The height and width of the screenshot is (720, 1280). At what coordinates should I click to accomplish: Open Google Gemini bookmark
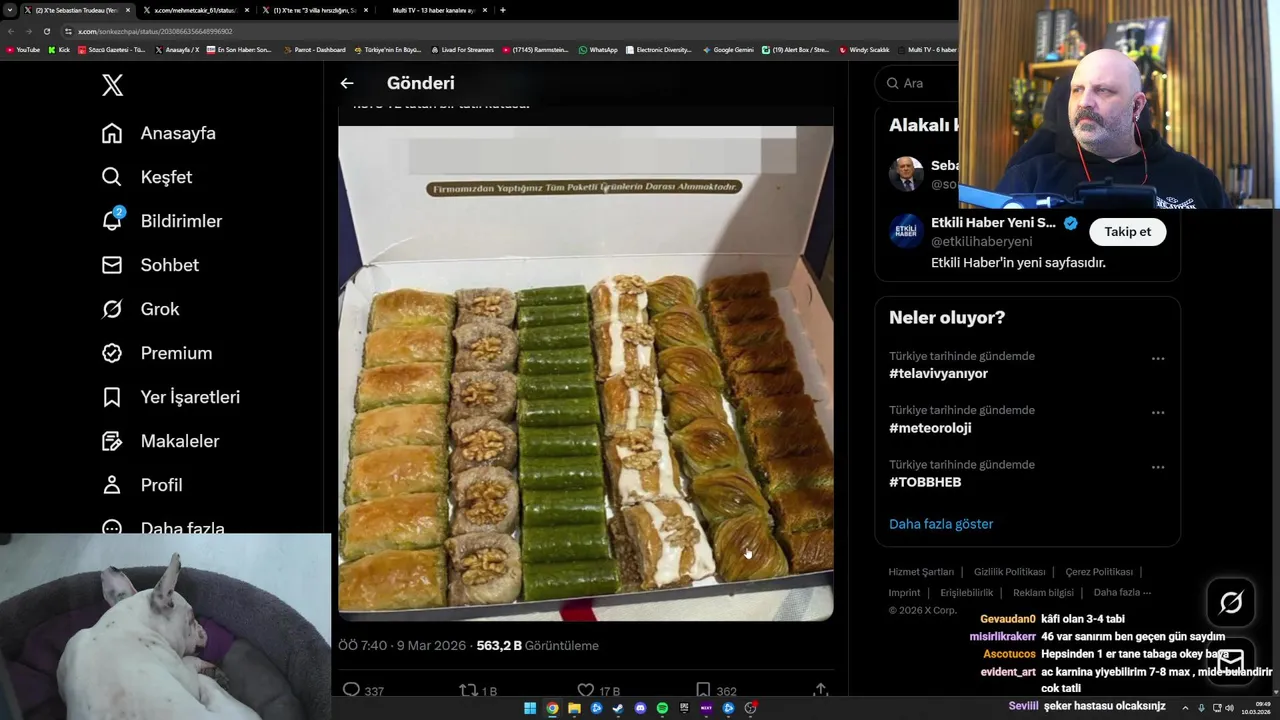coord(728,49)
